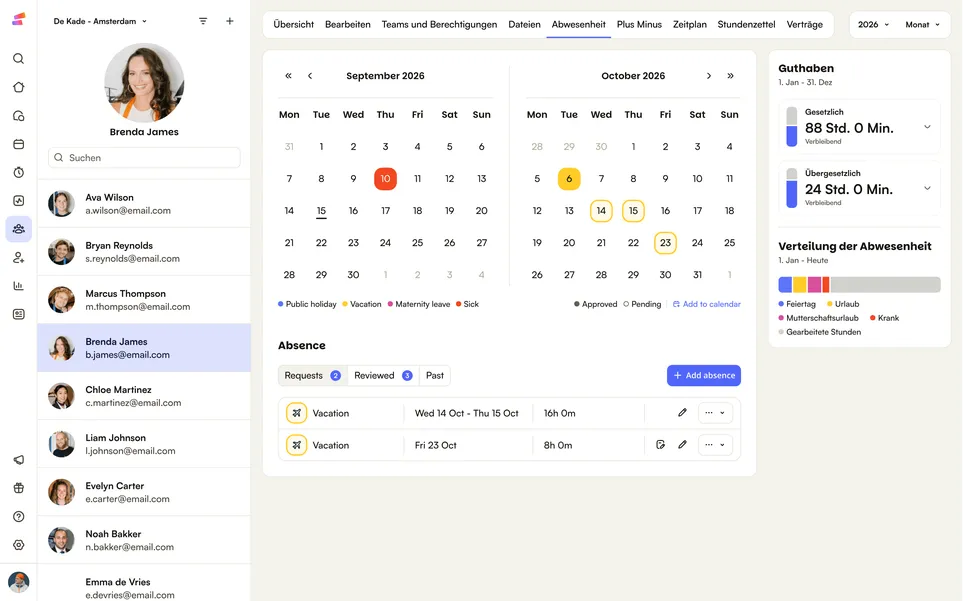
Task: Open the gift icon in sidebar
Action: click(18, 488)
